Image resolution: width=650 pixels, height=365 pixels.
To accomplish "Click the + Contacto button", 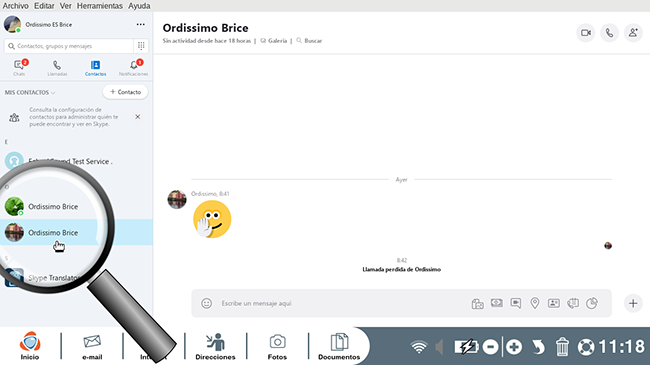I will tap(125, 92).
